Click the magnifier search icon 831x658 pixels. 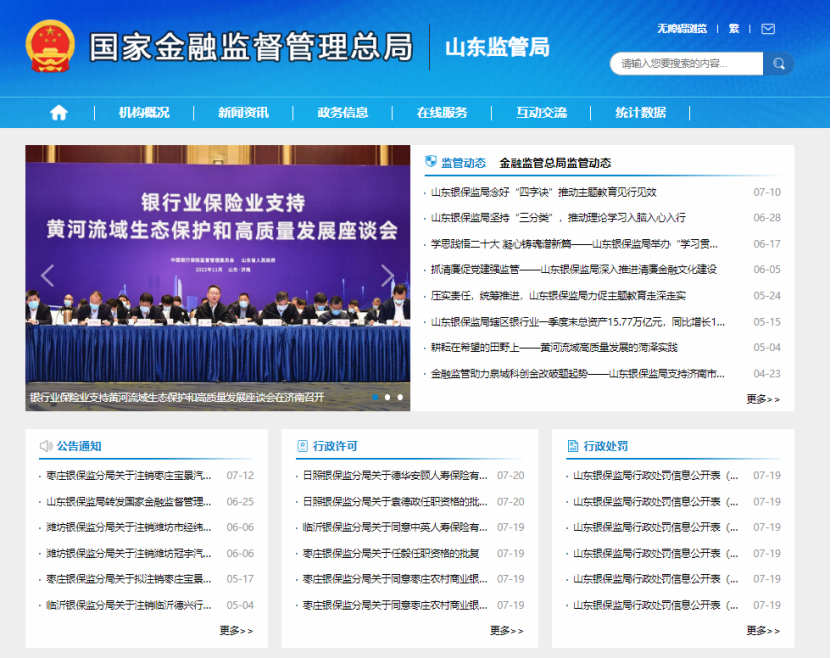tap(779, 63)
